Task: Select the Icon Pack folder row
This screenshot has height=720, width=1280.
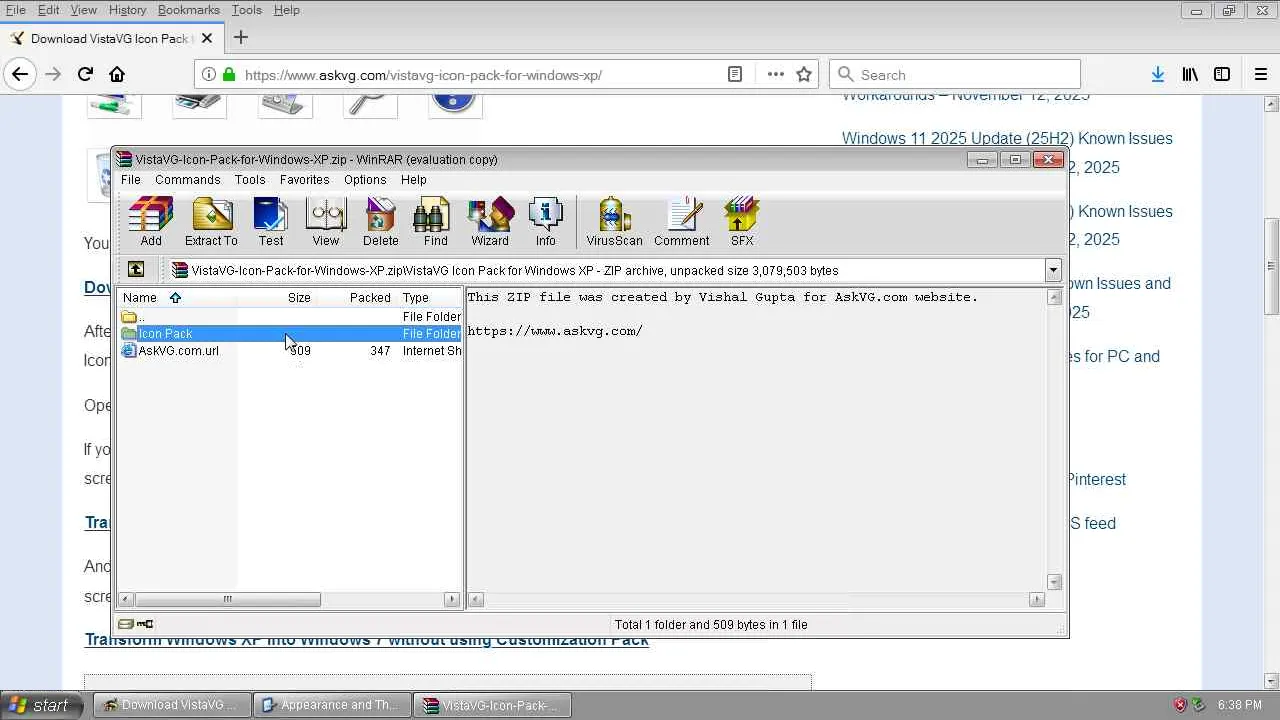Action: [290, 333]
